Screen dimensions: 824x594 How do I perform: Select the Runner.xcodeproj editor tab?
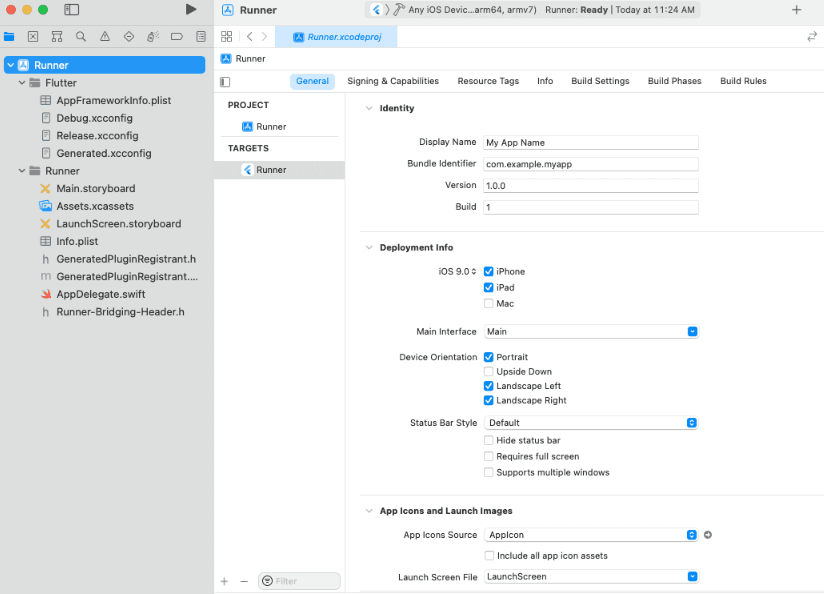click(336, 37)
